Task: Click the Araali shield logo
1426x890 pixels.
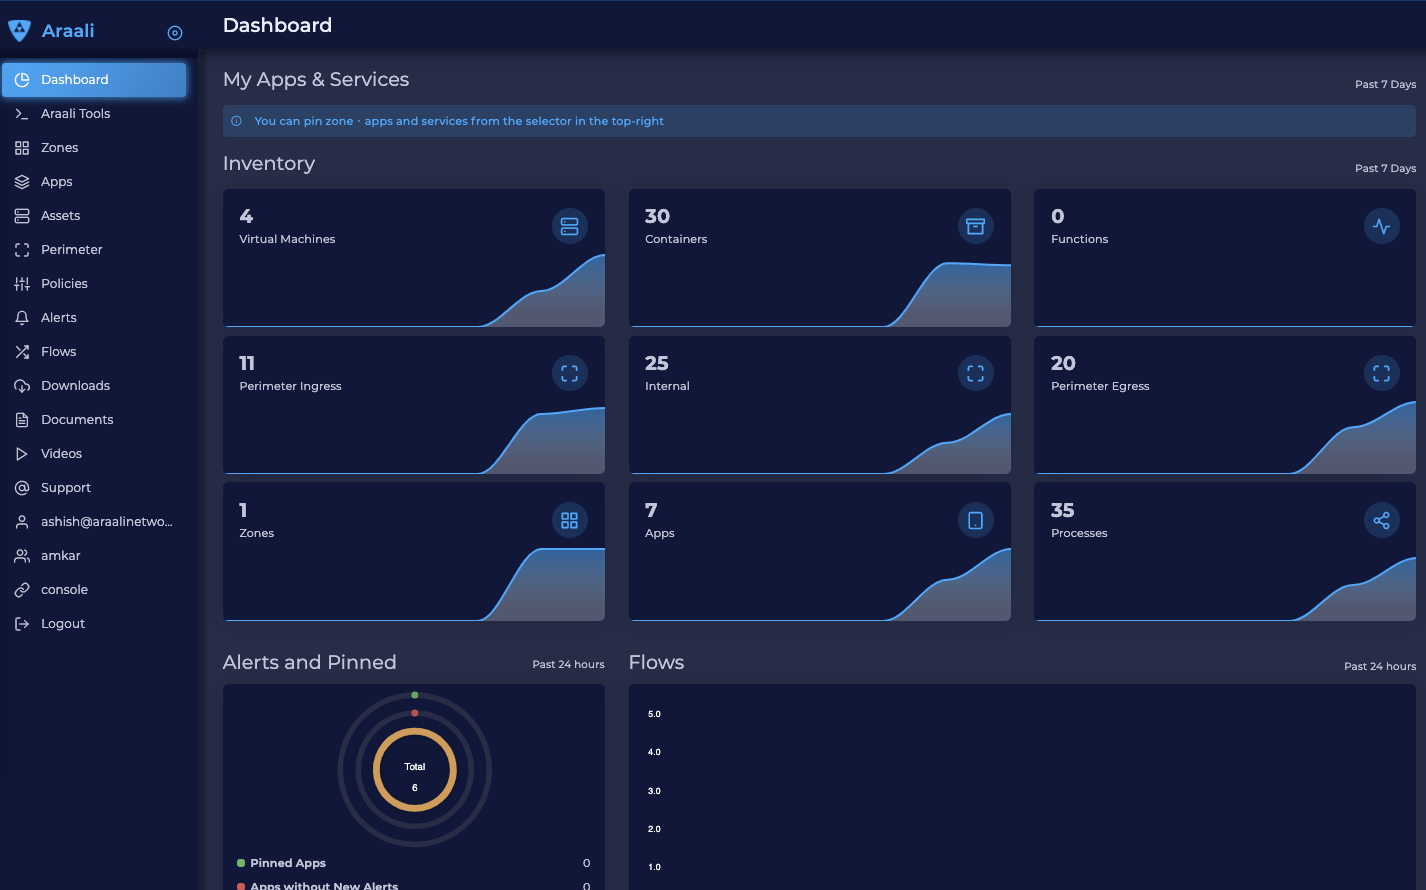Action: pyautogui.click(x=20, y=31)
